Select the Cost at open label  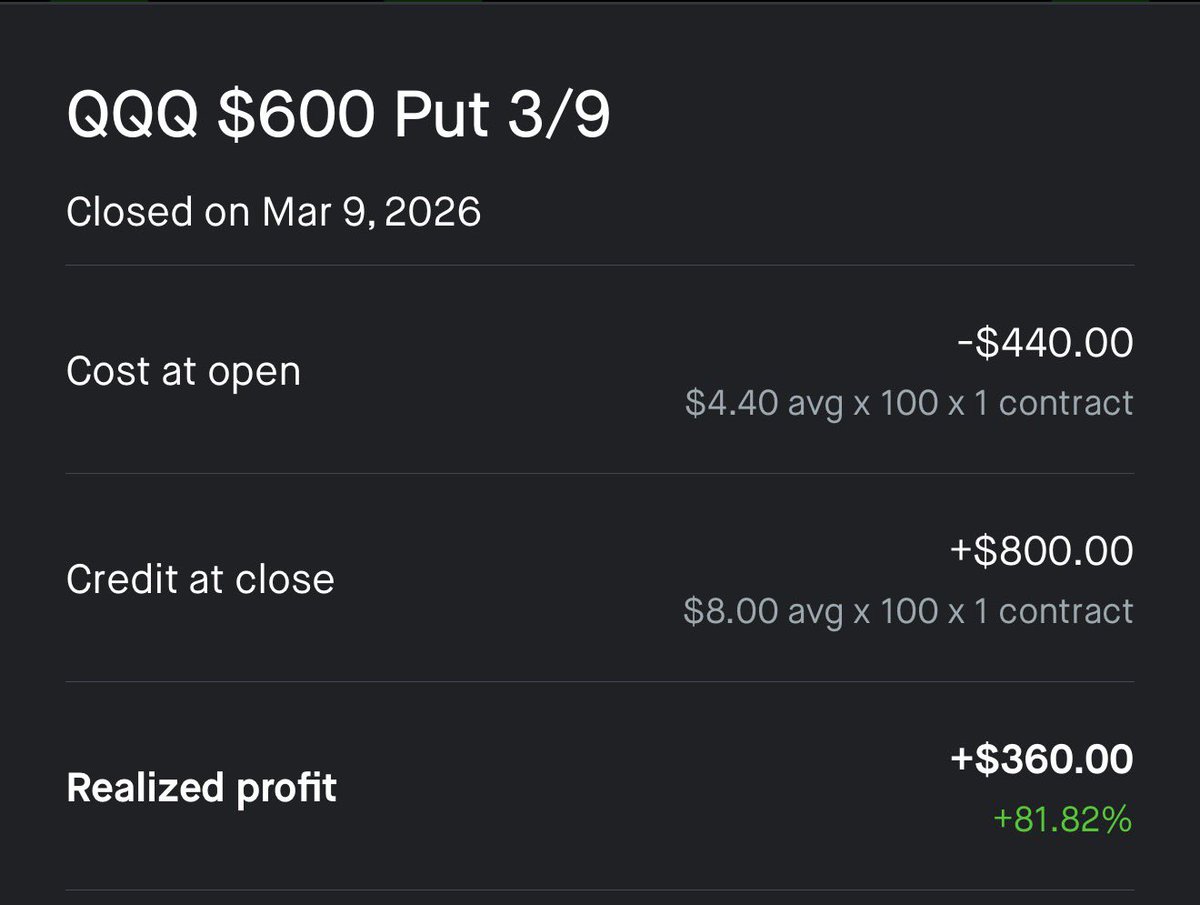pyautogui.click(x=183, y=371)
